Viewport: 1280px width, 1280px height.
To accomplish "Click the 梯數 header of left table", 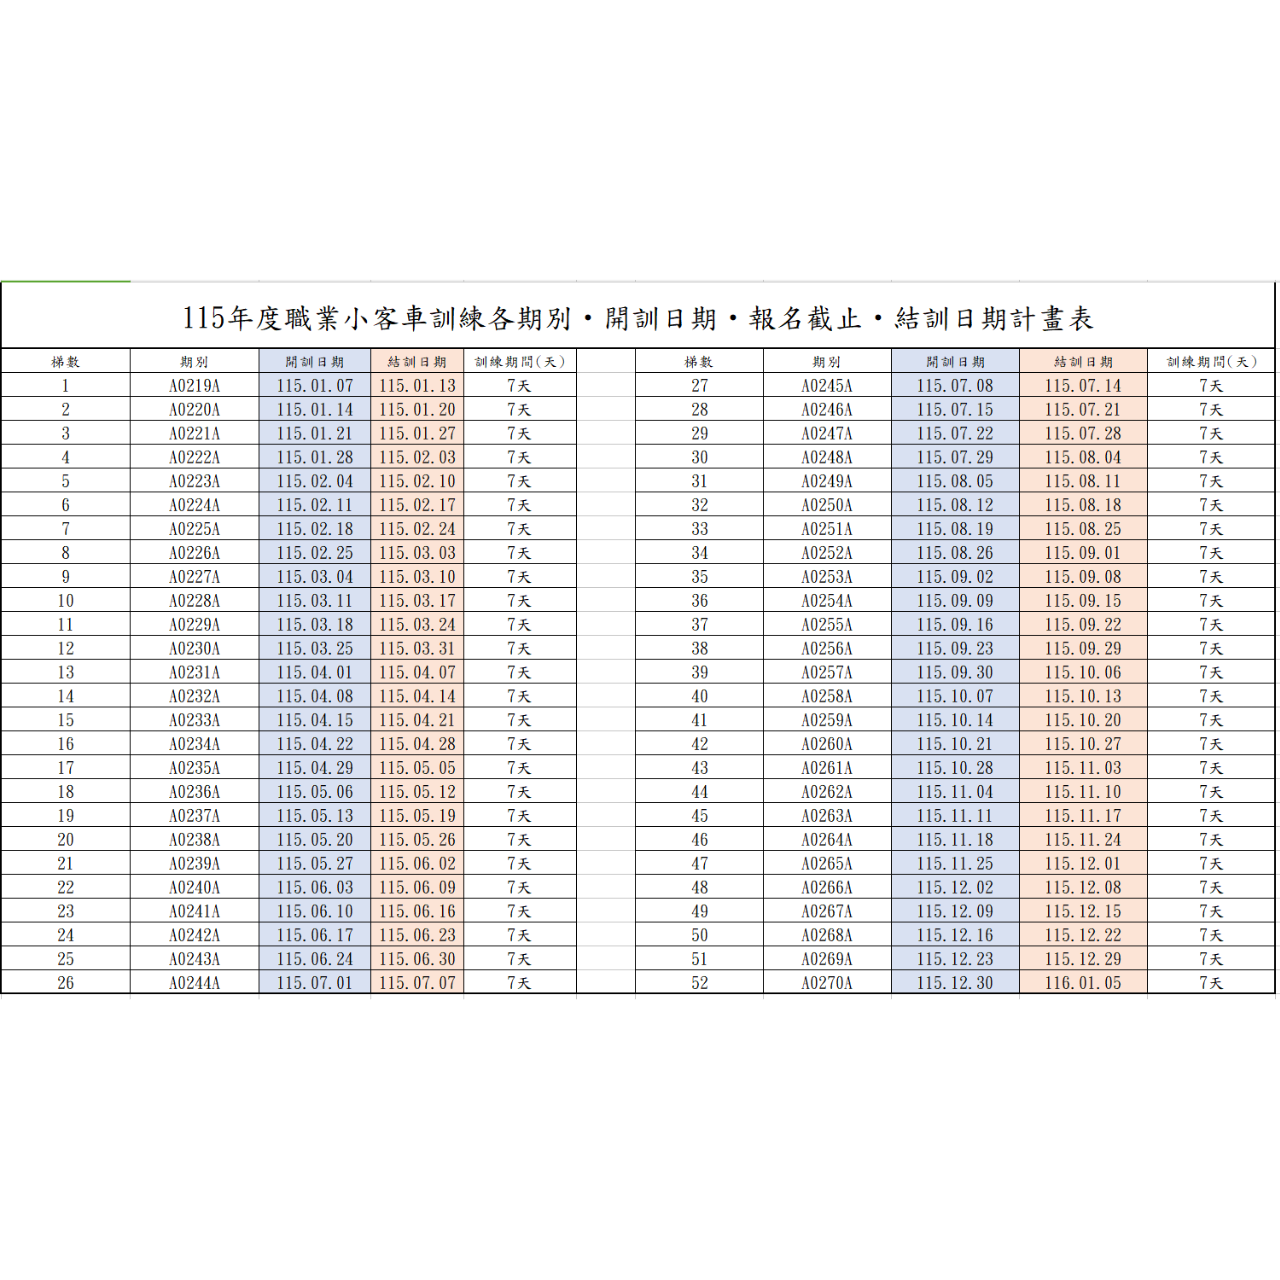I will click(68, 360).
